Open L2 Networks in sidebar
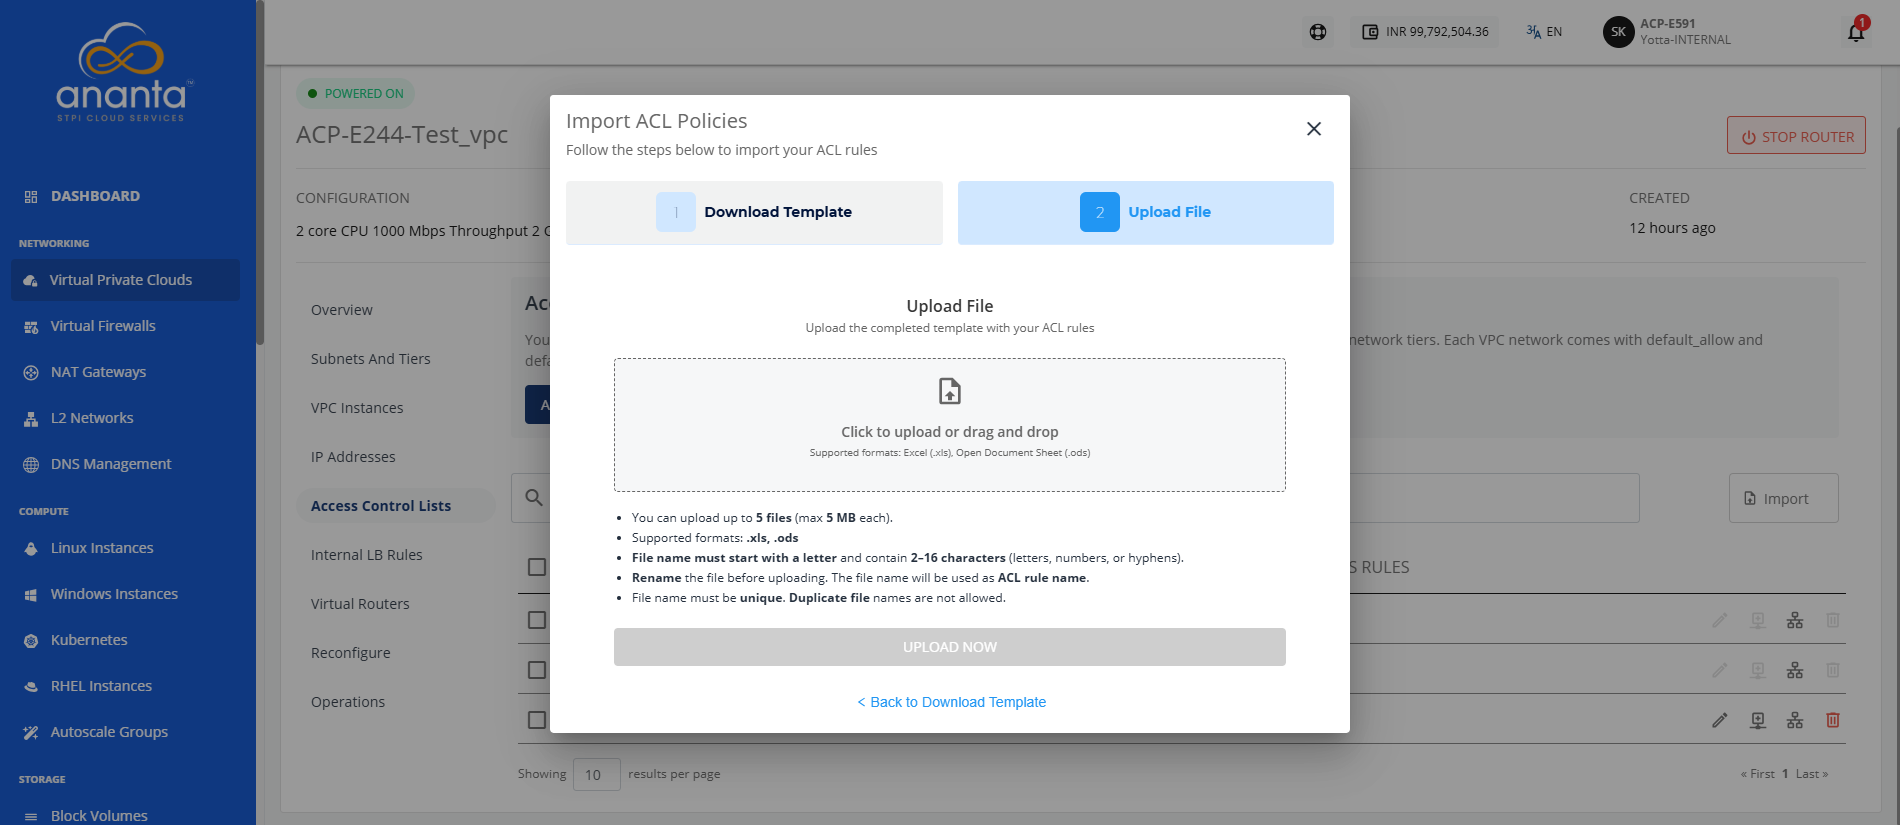This screenshot has width=1900, height=825. click(x=92, y=418)
